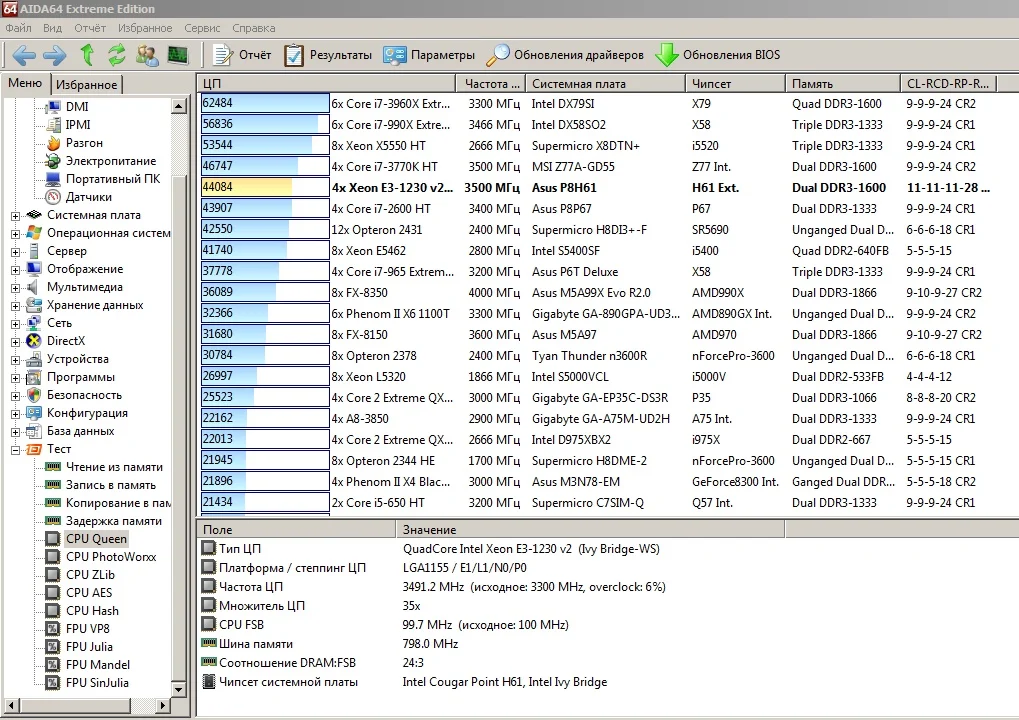Open the users icon in toolbar
This screenshot has width=1019, height=720.
tap(147, 55)
